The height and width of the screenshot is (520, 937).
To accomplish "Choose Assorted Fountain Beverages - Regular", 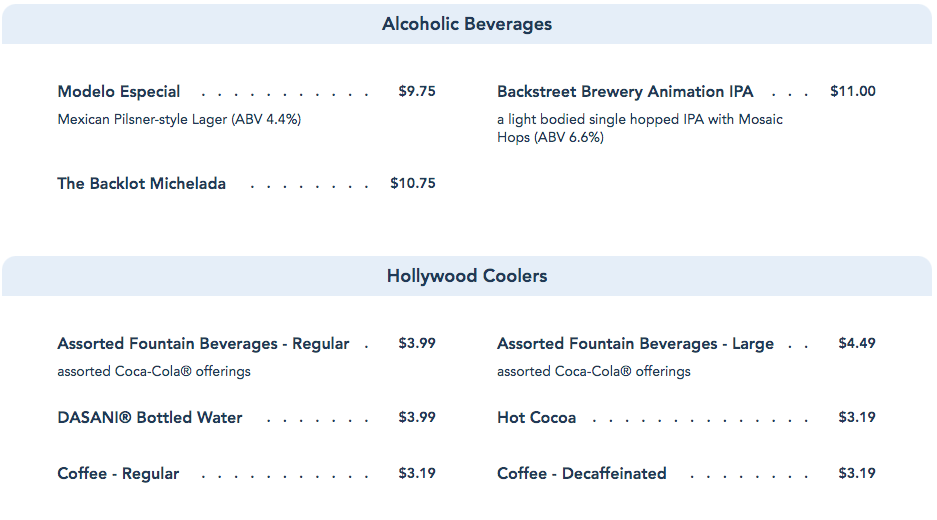I will coord(204,344).
